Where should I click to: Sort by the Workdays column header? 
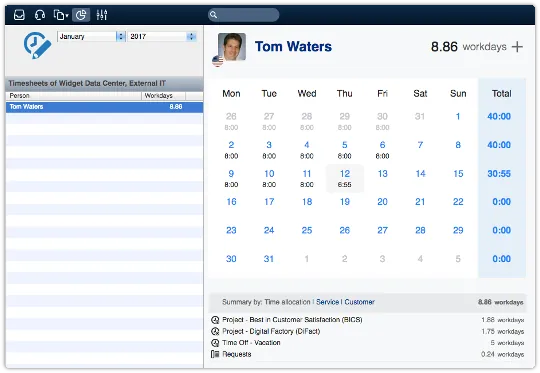(164, 96)
